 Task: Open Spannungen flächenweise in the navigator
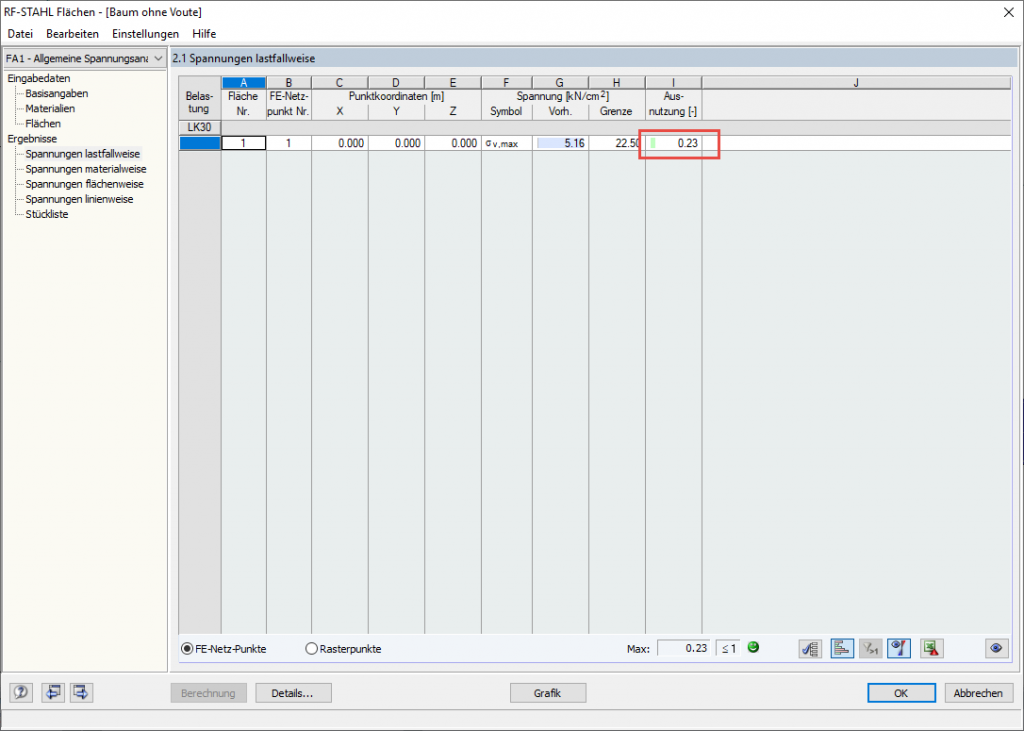coord(84,184)
